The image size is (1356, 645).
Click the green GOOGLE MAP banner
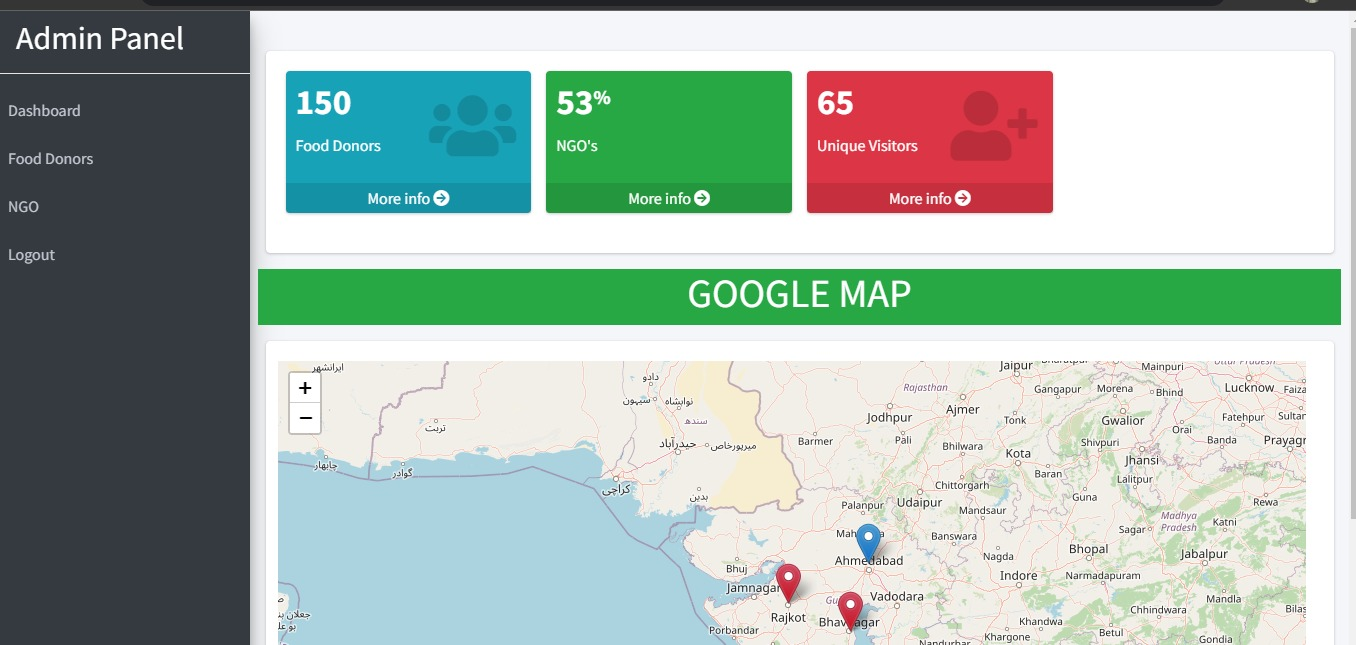[x=799, y=294]
